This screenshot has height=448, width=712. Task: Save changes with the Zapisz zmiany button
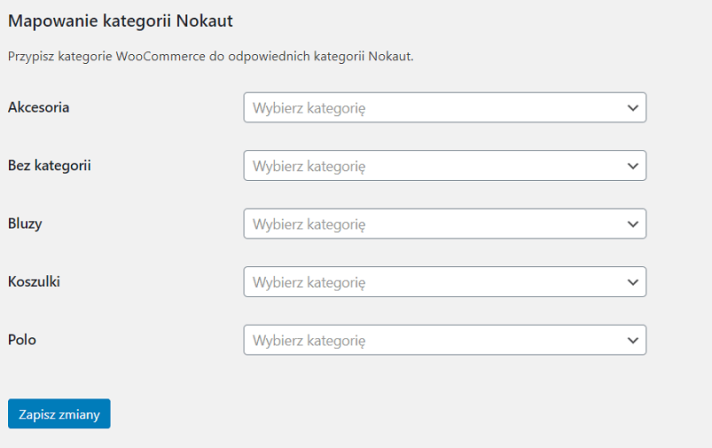pos(59,414)
